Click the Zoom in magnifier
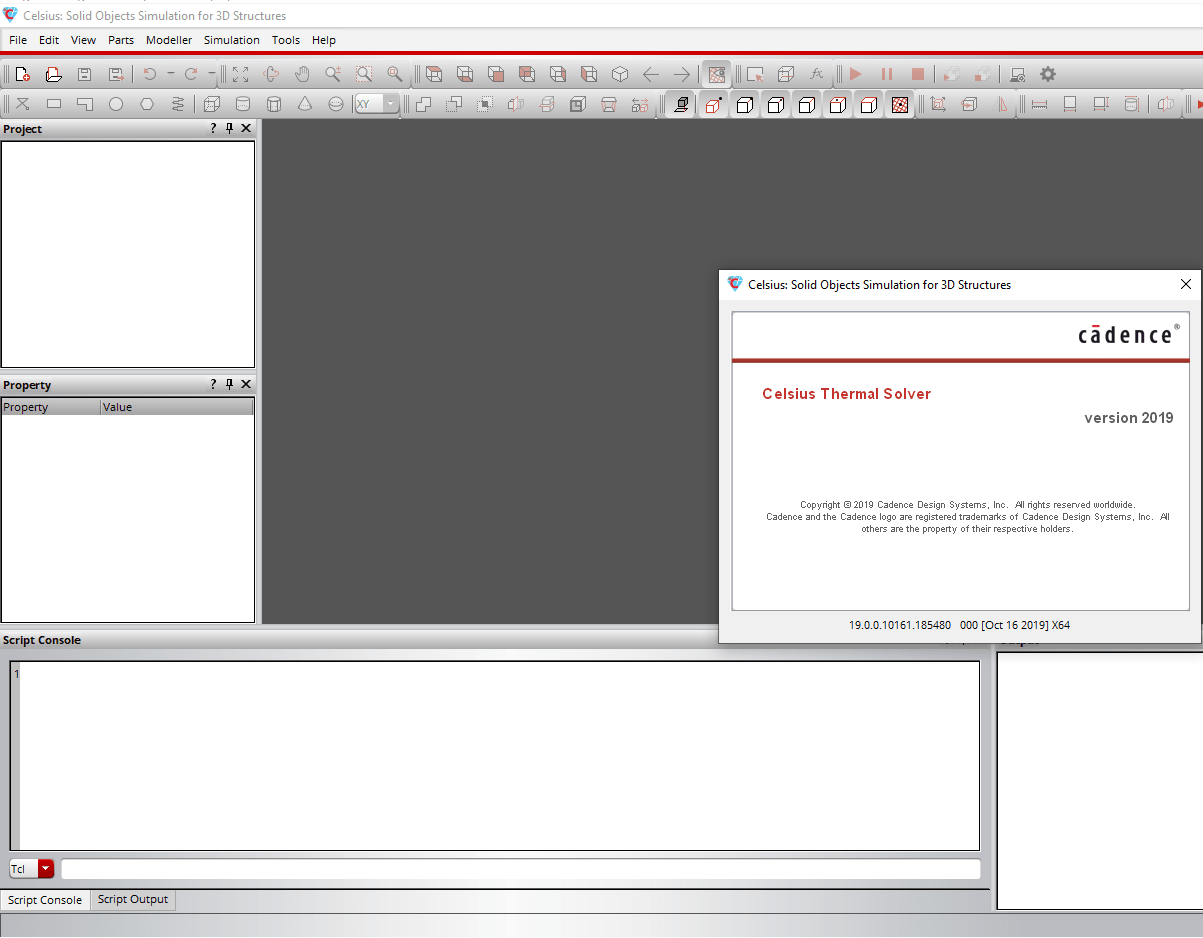 [x=333, y=74]
